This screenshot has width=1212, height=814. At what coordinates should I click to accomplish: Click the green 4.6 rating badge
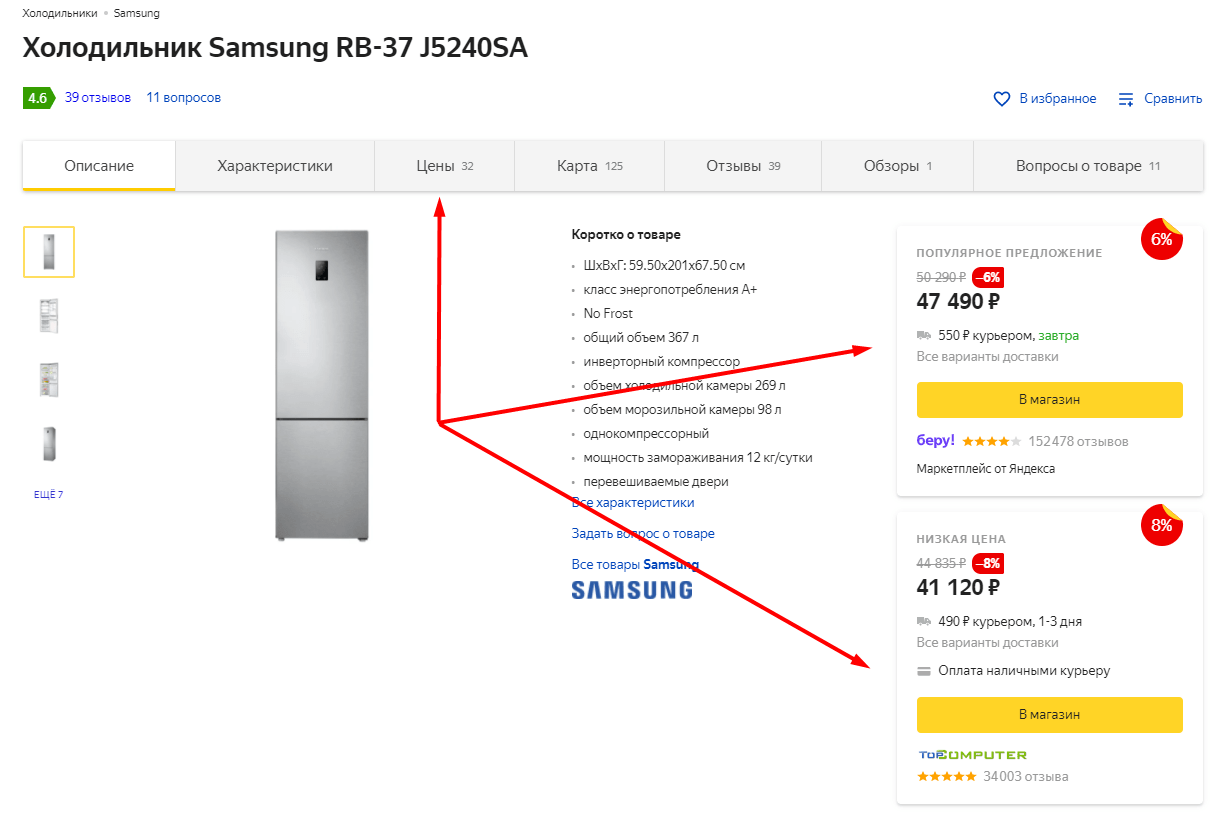38,98
